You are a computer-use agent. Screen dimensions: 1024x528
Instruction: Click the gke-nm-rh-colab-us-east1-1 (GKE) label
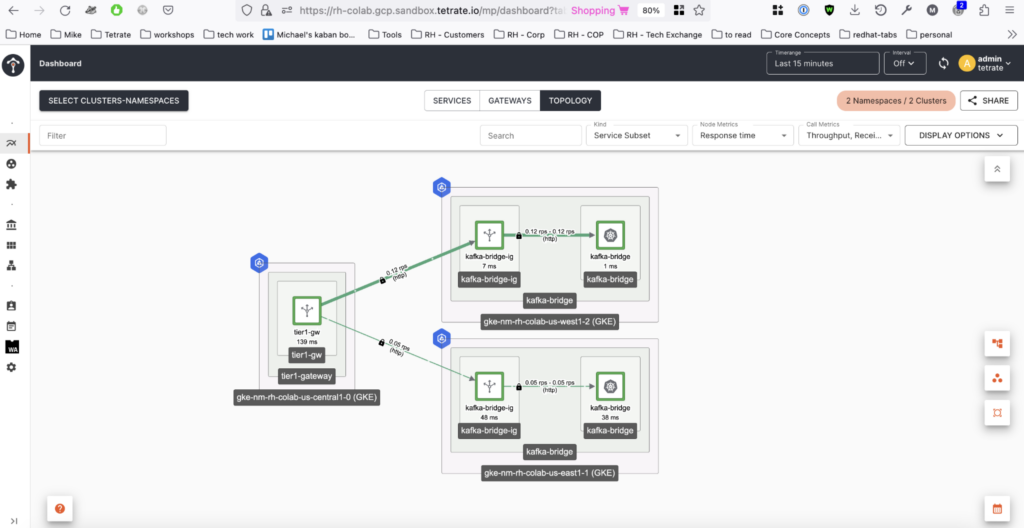550,473
